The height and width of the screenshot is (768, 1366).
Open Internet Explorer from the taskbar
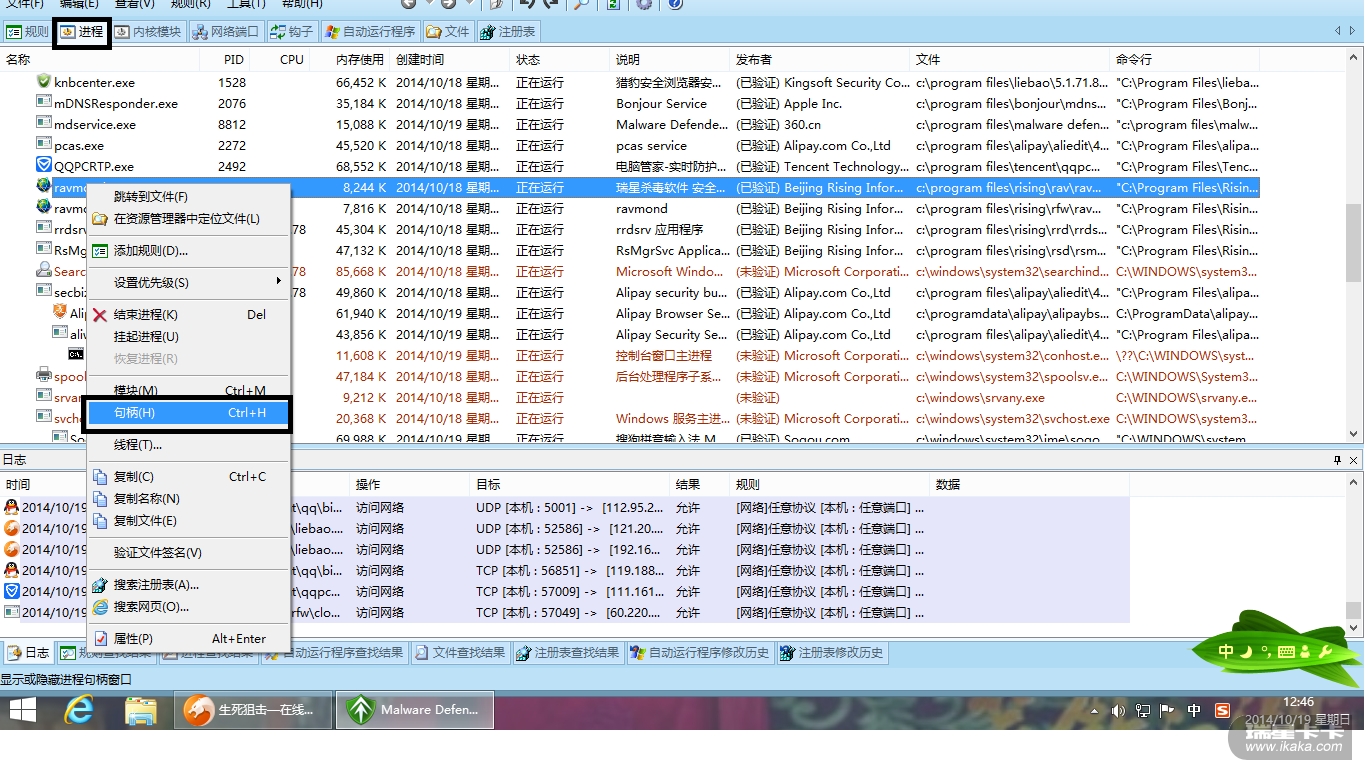point(79,710)
